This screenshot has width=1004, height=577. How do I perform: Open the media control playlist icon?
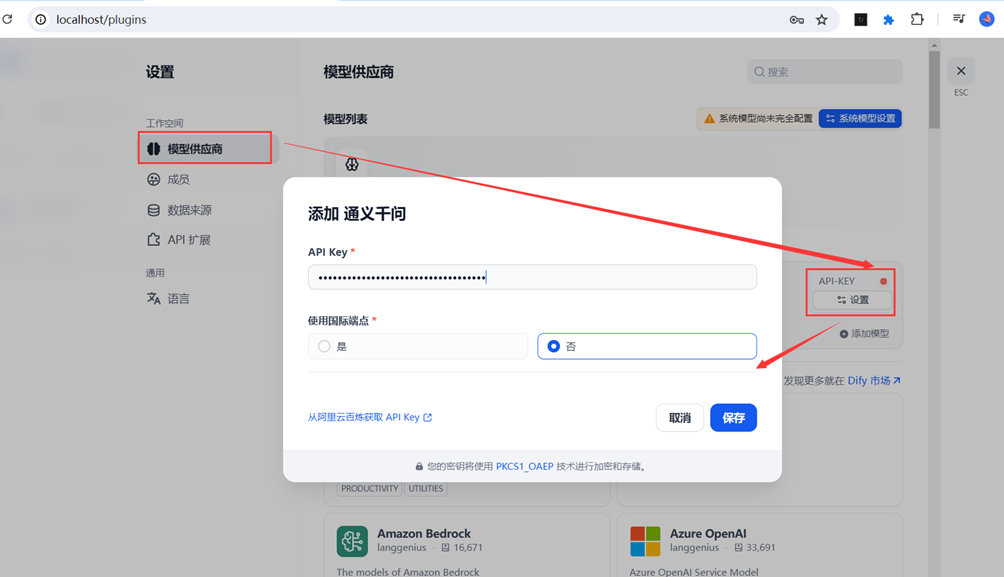(x=959, y=19)
